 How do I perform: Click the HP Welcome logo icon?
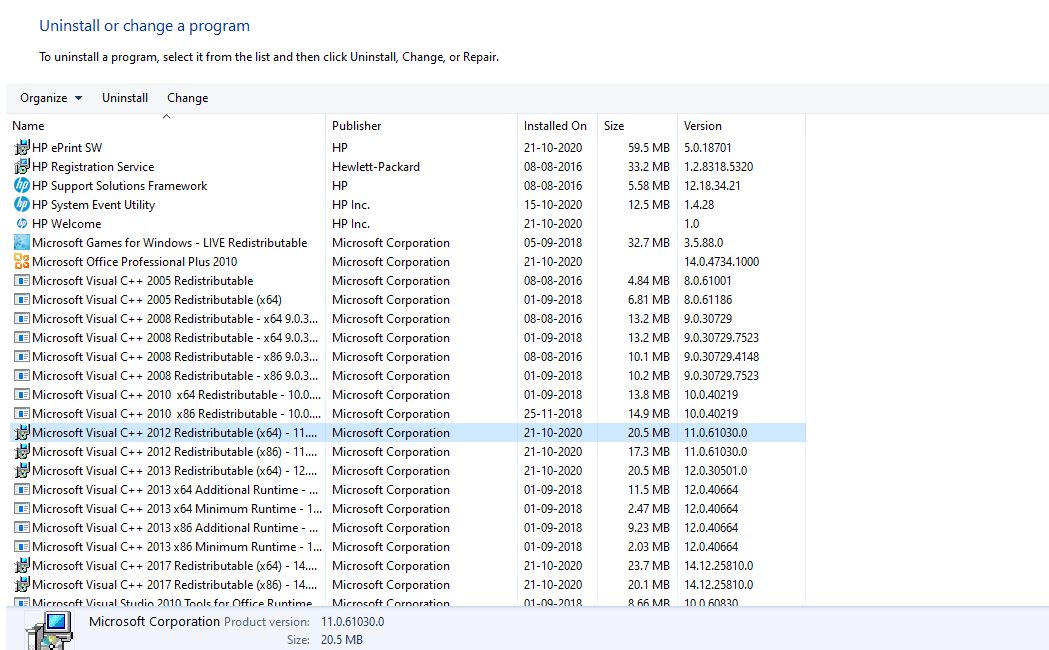(x=21, y=223)
